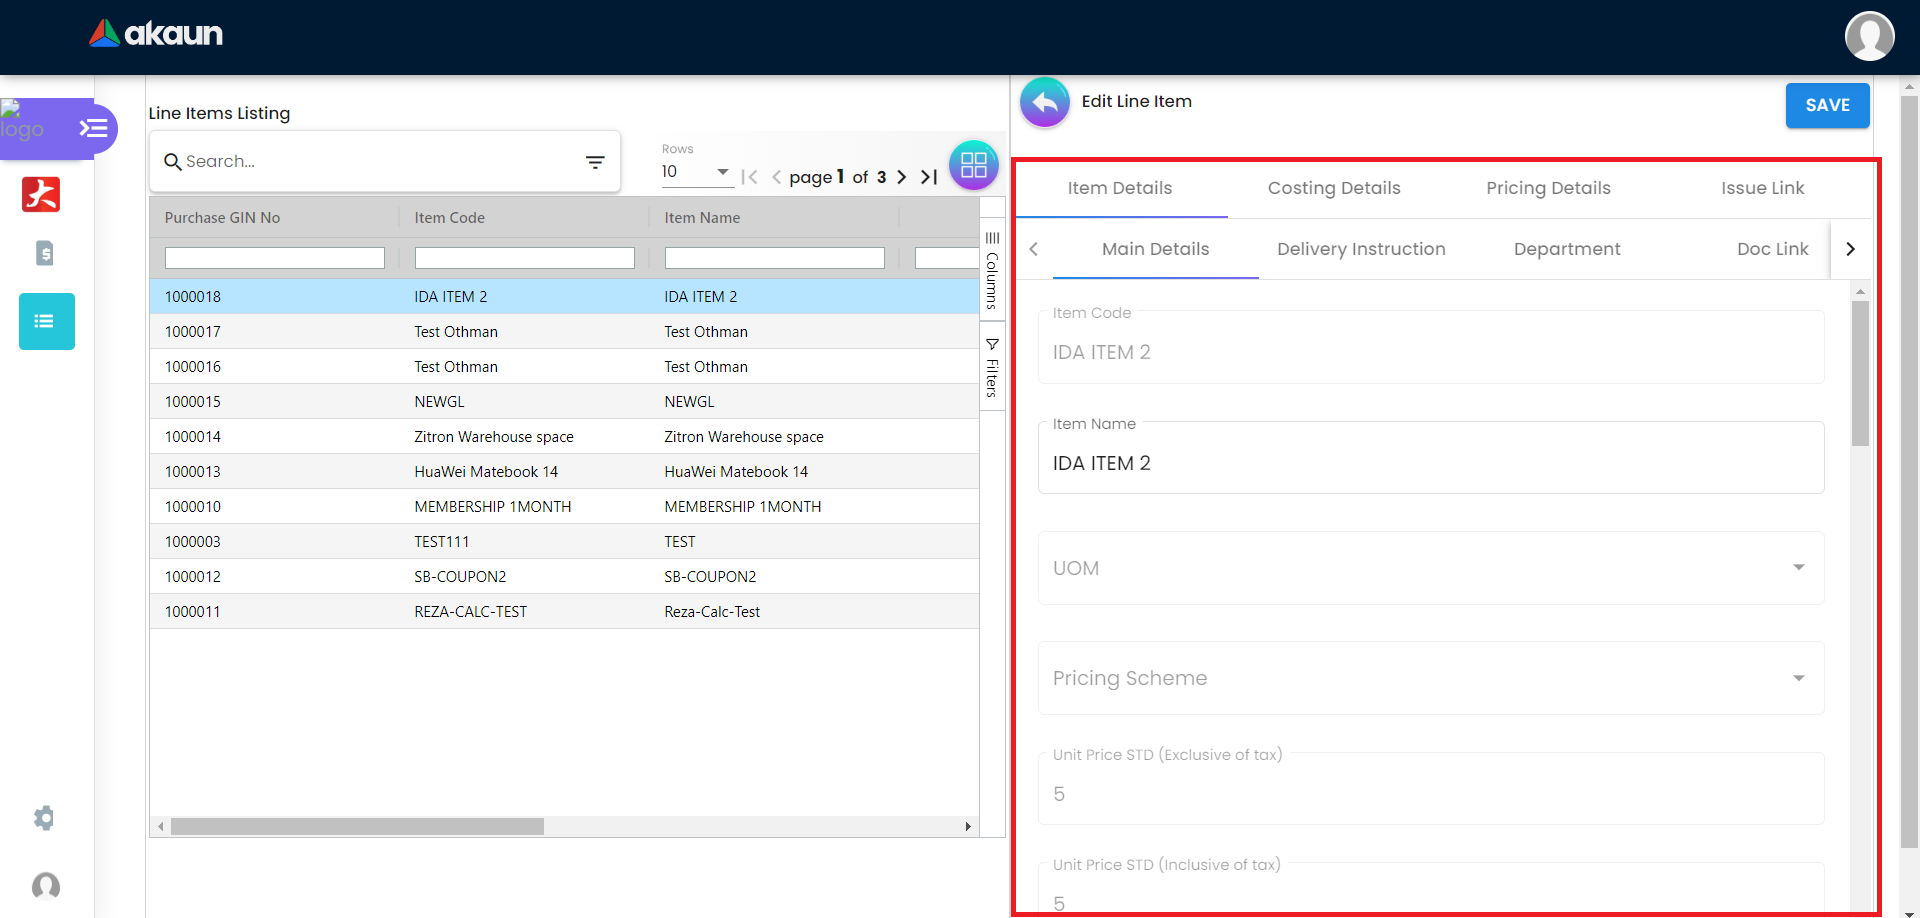Click the search filter options icon
Image resolution: width=1920 pixels, height=918 pixels.
[595, 162]
